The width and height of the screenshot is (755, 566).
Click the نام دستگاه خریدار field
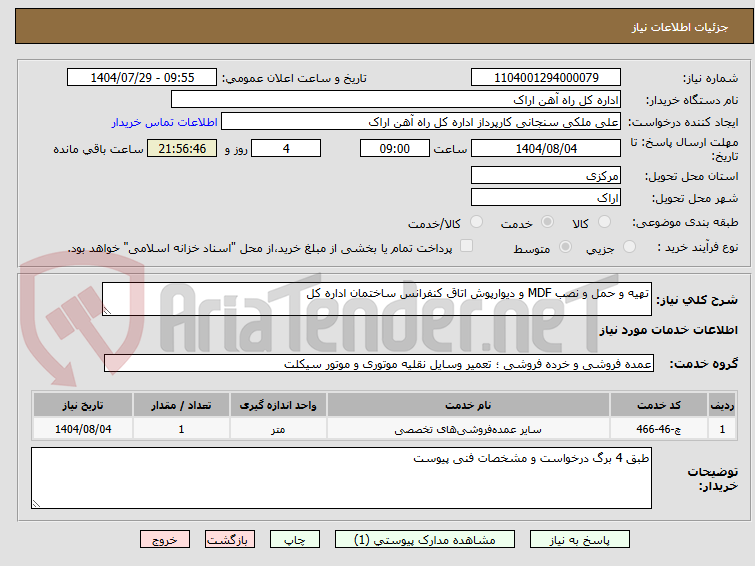(x=396, y=100)
